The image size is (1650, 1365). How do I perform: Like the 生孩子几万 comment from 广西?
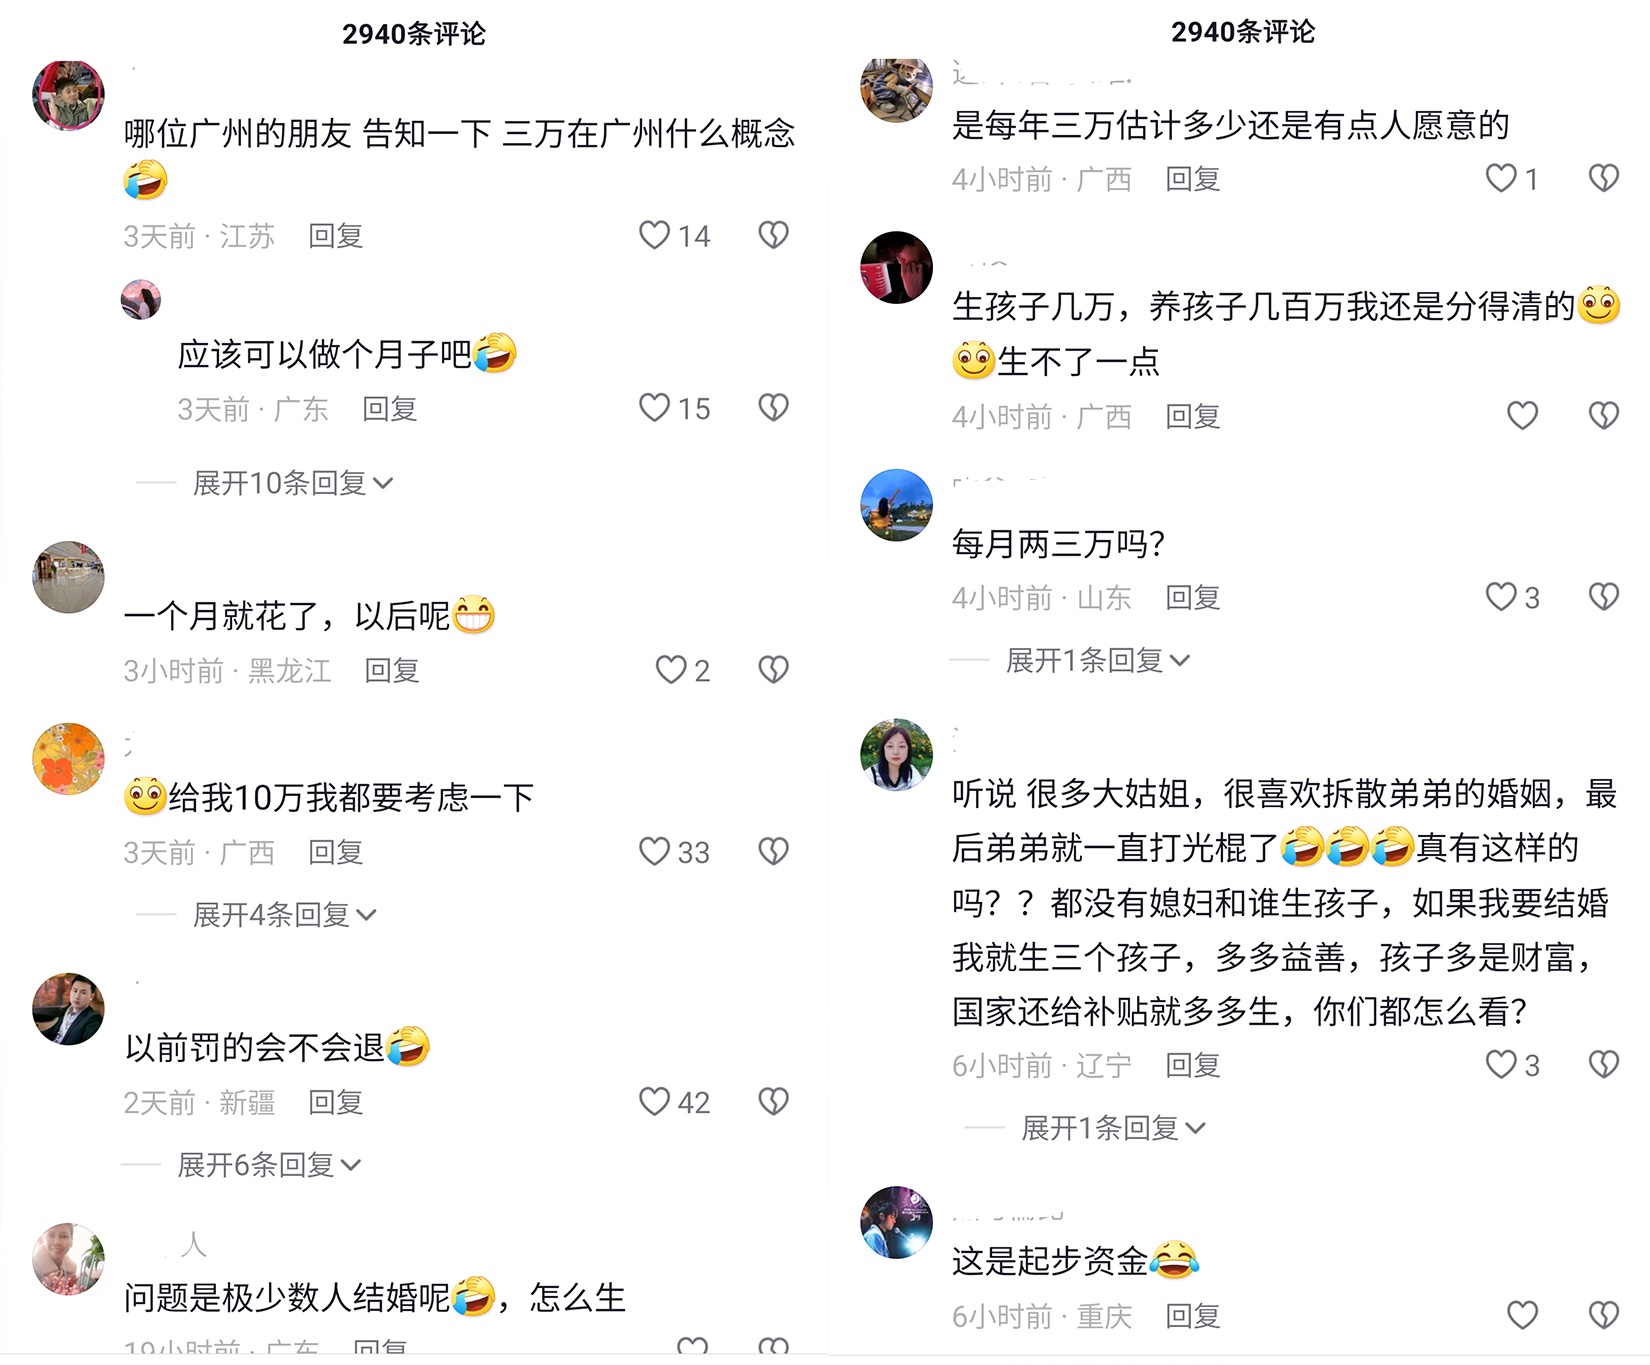(x=1522, y=415)
